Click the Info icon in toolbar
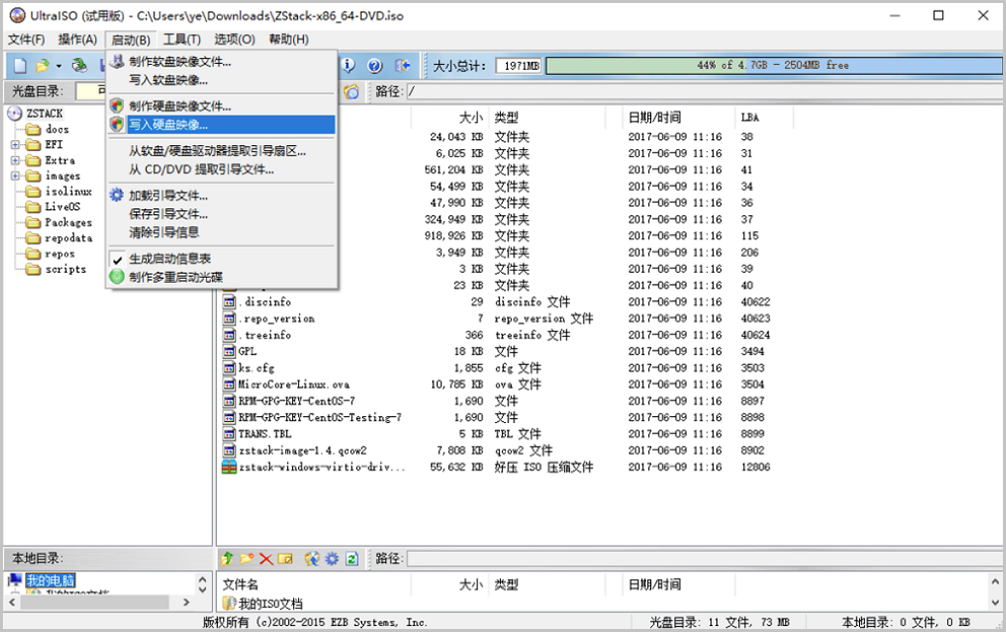Screen dimensions: 1006x632 click(349, 66)
